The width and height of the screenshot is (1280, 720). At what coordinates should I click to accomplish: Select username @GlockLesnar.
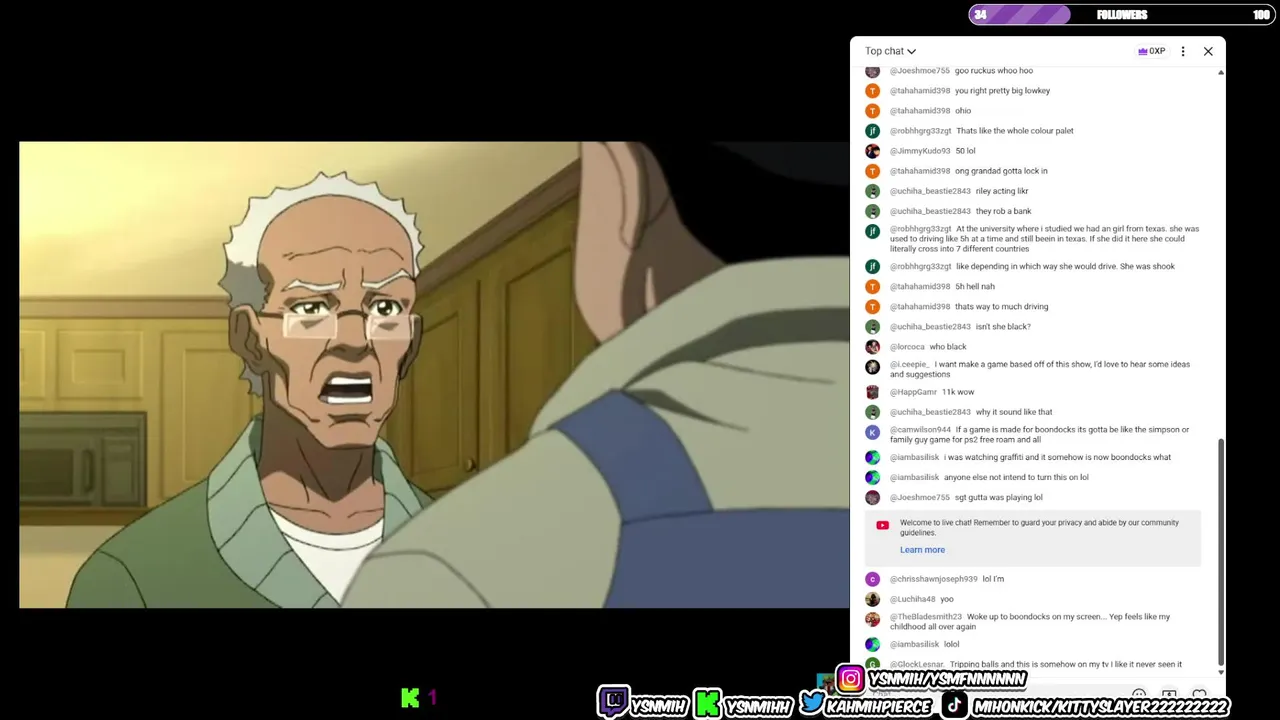[x=917, y=664]
